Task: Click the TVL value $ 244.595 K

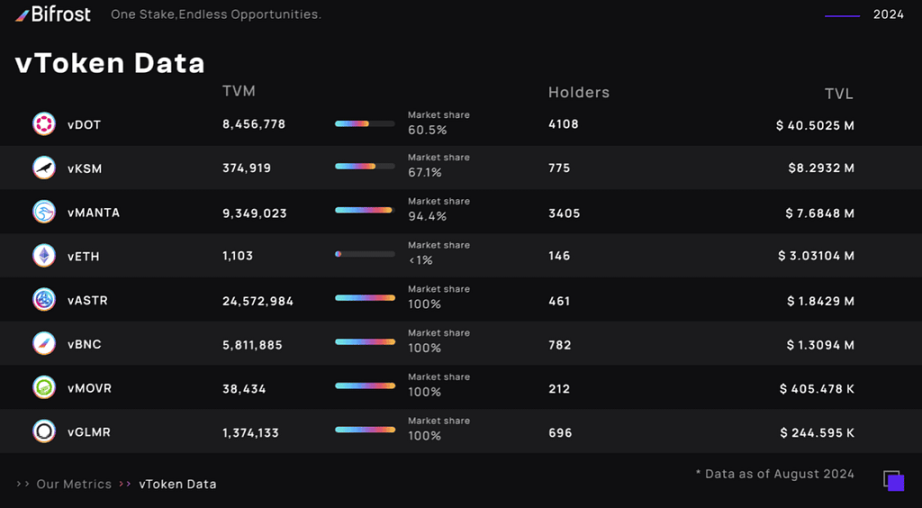Action: tap(817, 433)
